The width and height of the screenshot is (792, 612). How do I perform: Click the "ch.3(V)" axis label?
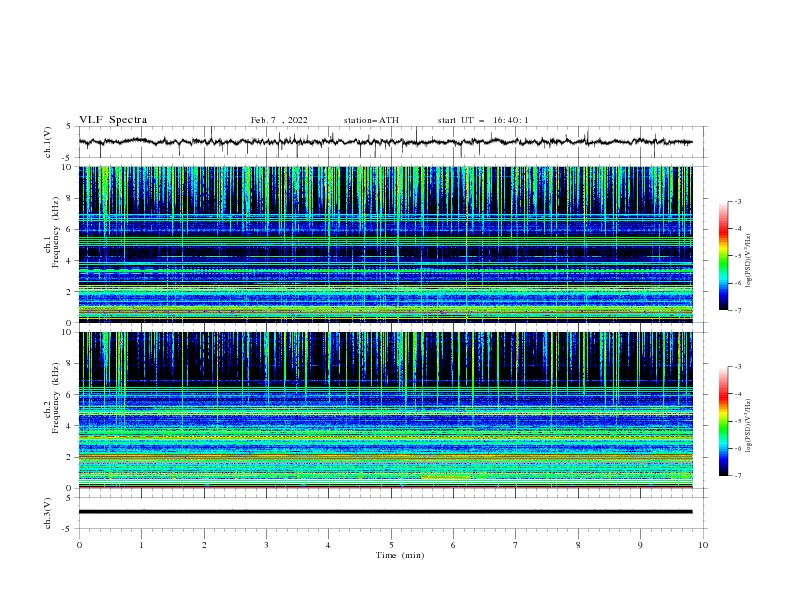[x=48, y=513]
